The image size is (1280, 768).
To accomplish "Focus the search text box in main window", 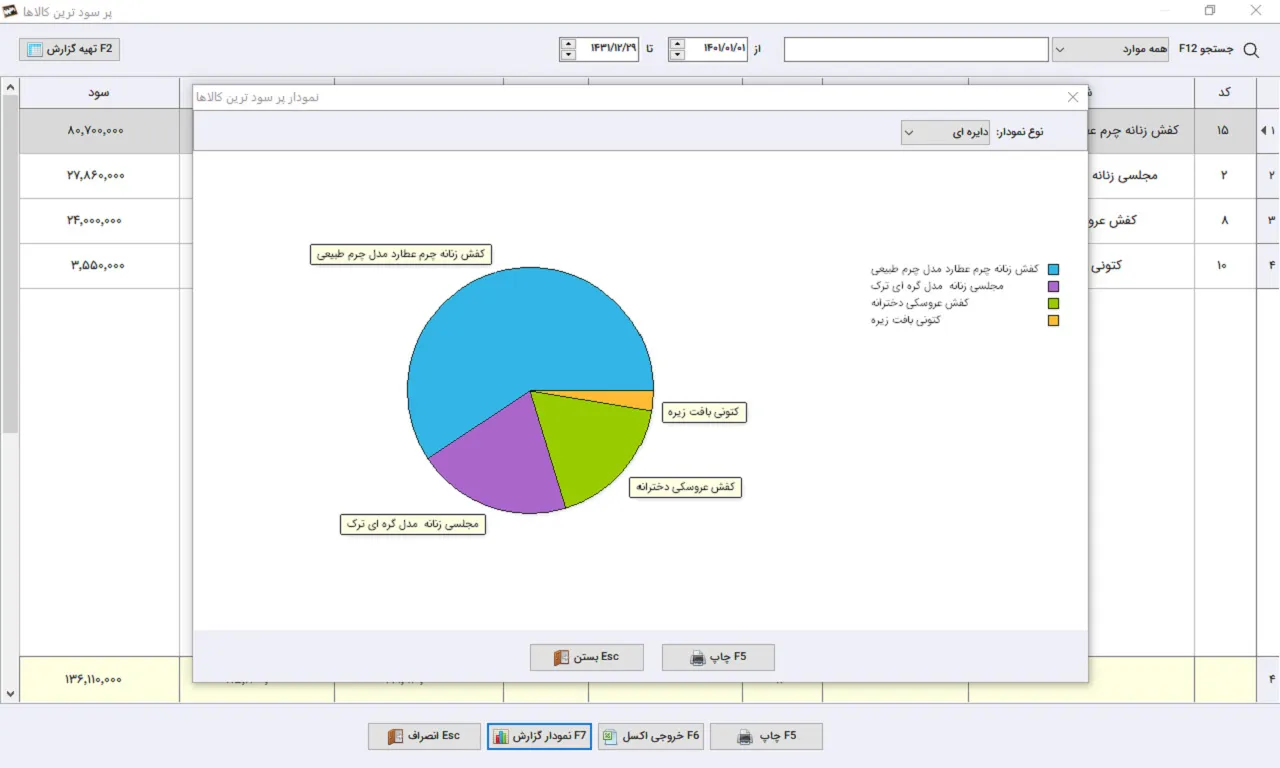I will 916,49.
